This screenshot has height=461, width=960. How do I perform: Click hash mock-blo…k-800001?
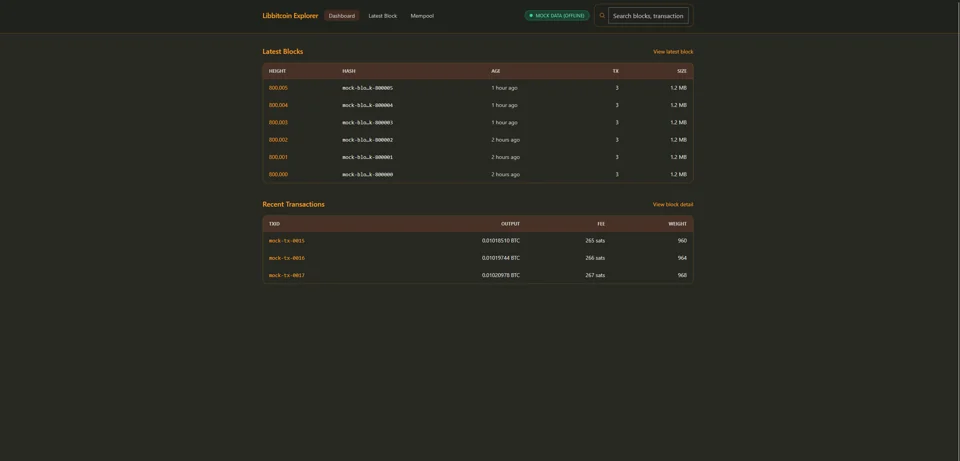(367, 157)
